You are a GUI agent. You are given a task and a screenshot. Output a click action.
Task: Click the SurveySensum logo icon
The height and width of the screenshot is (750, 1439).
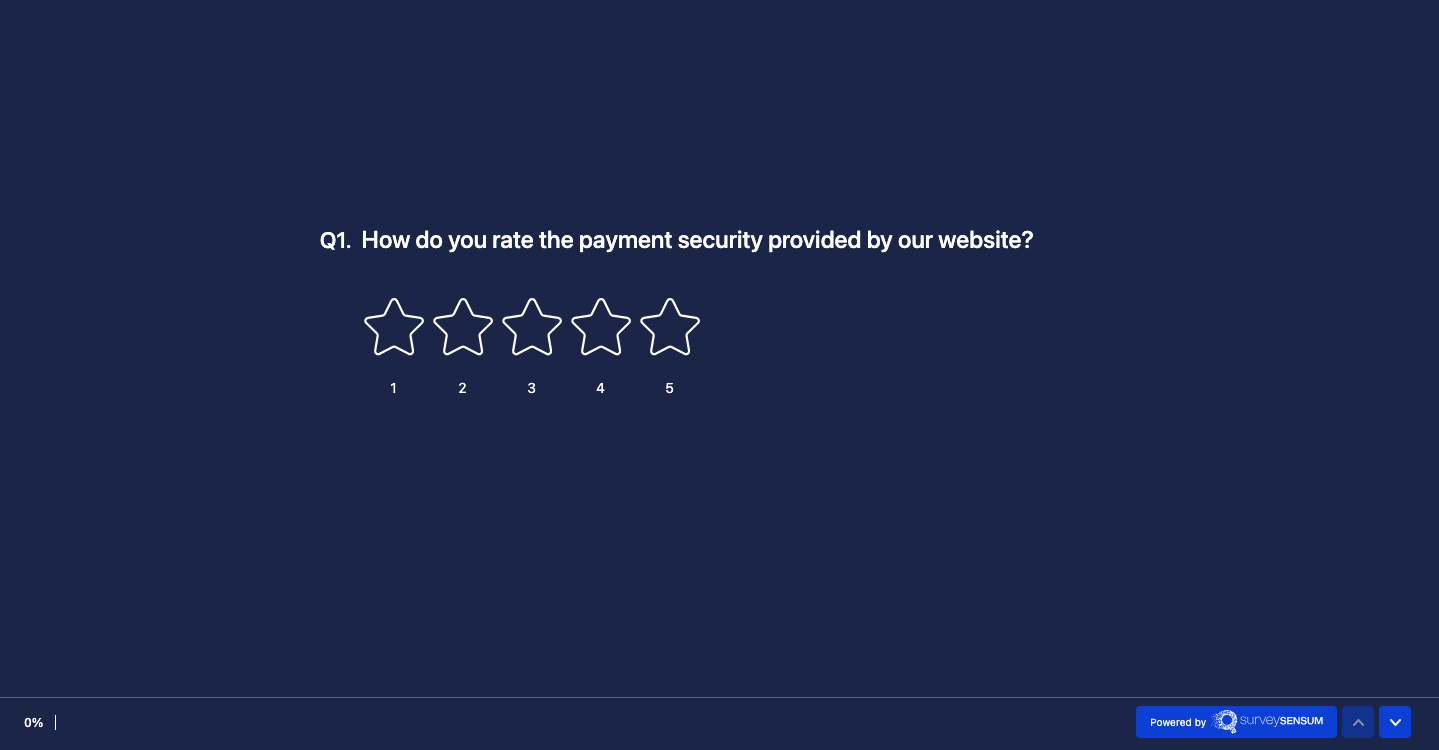[1226, 721]
